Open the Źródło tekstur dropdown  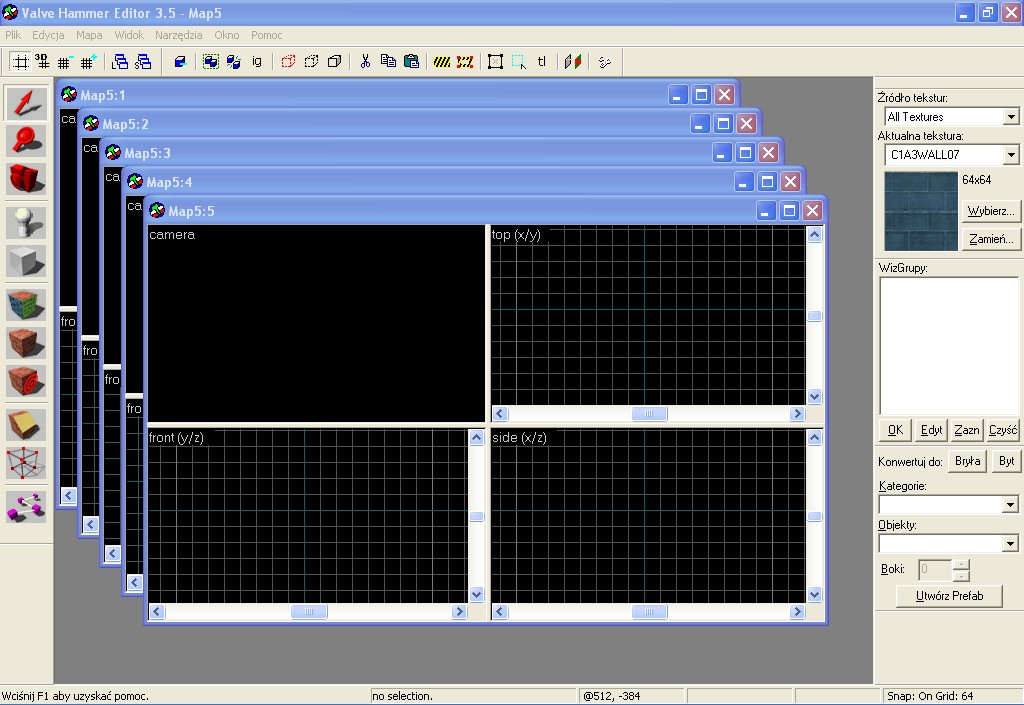pos(1011,117)
